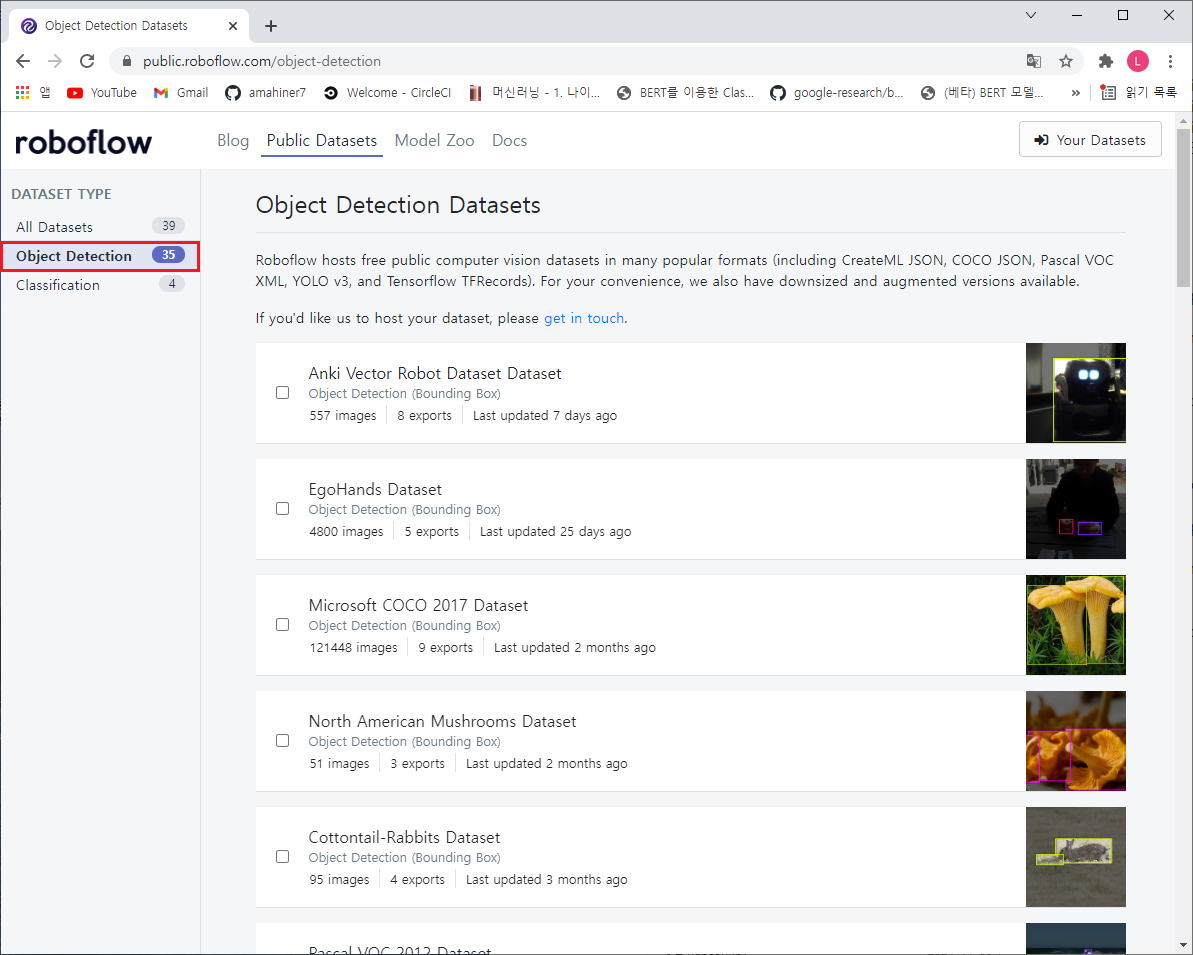Check the Cottontail-Rabbits Dataset checkbox
Screen dimensions: 1193x955
tap(282, 857)
